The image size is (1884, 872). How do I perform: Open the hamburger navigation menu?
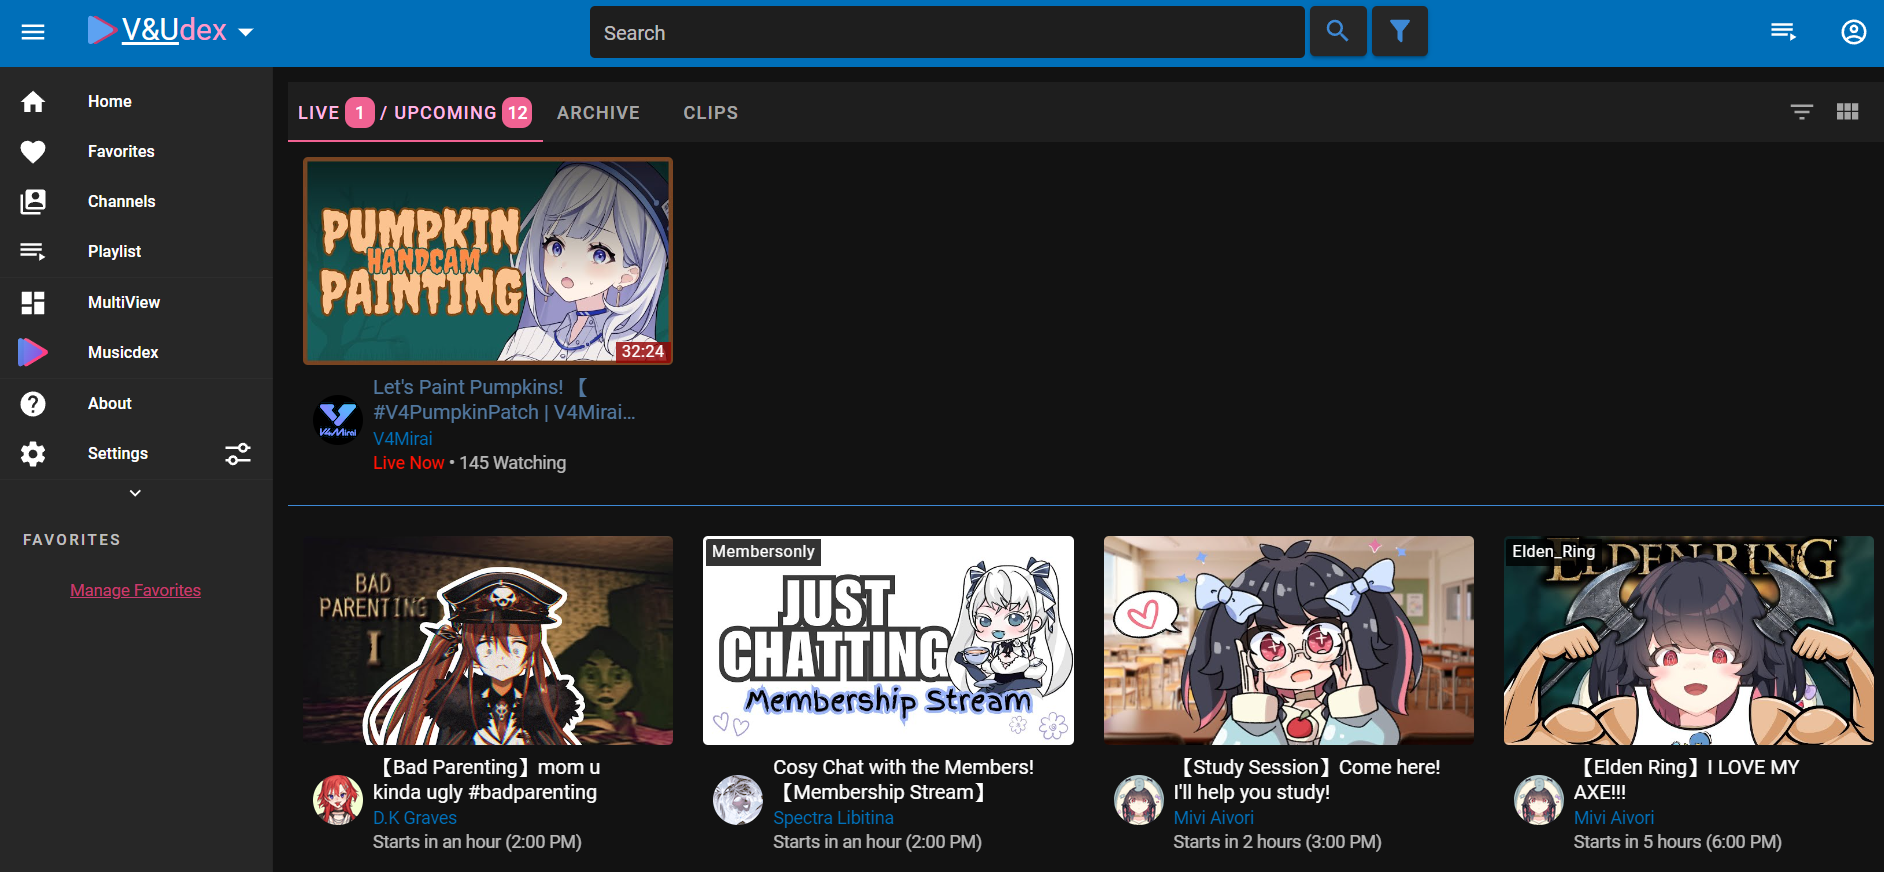click(33, 33)
